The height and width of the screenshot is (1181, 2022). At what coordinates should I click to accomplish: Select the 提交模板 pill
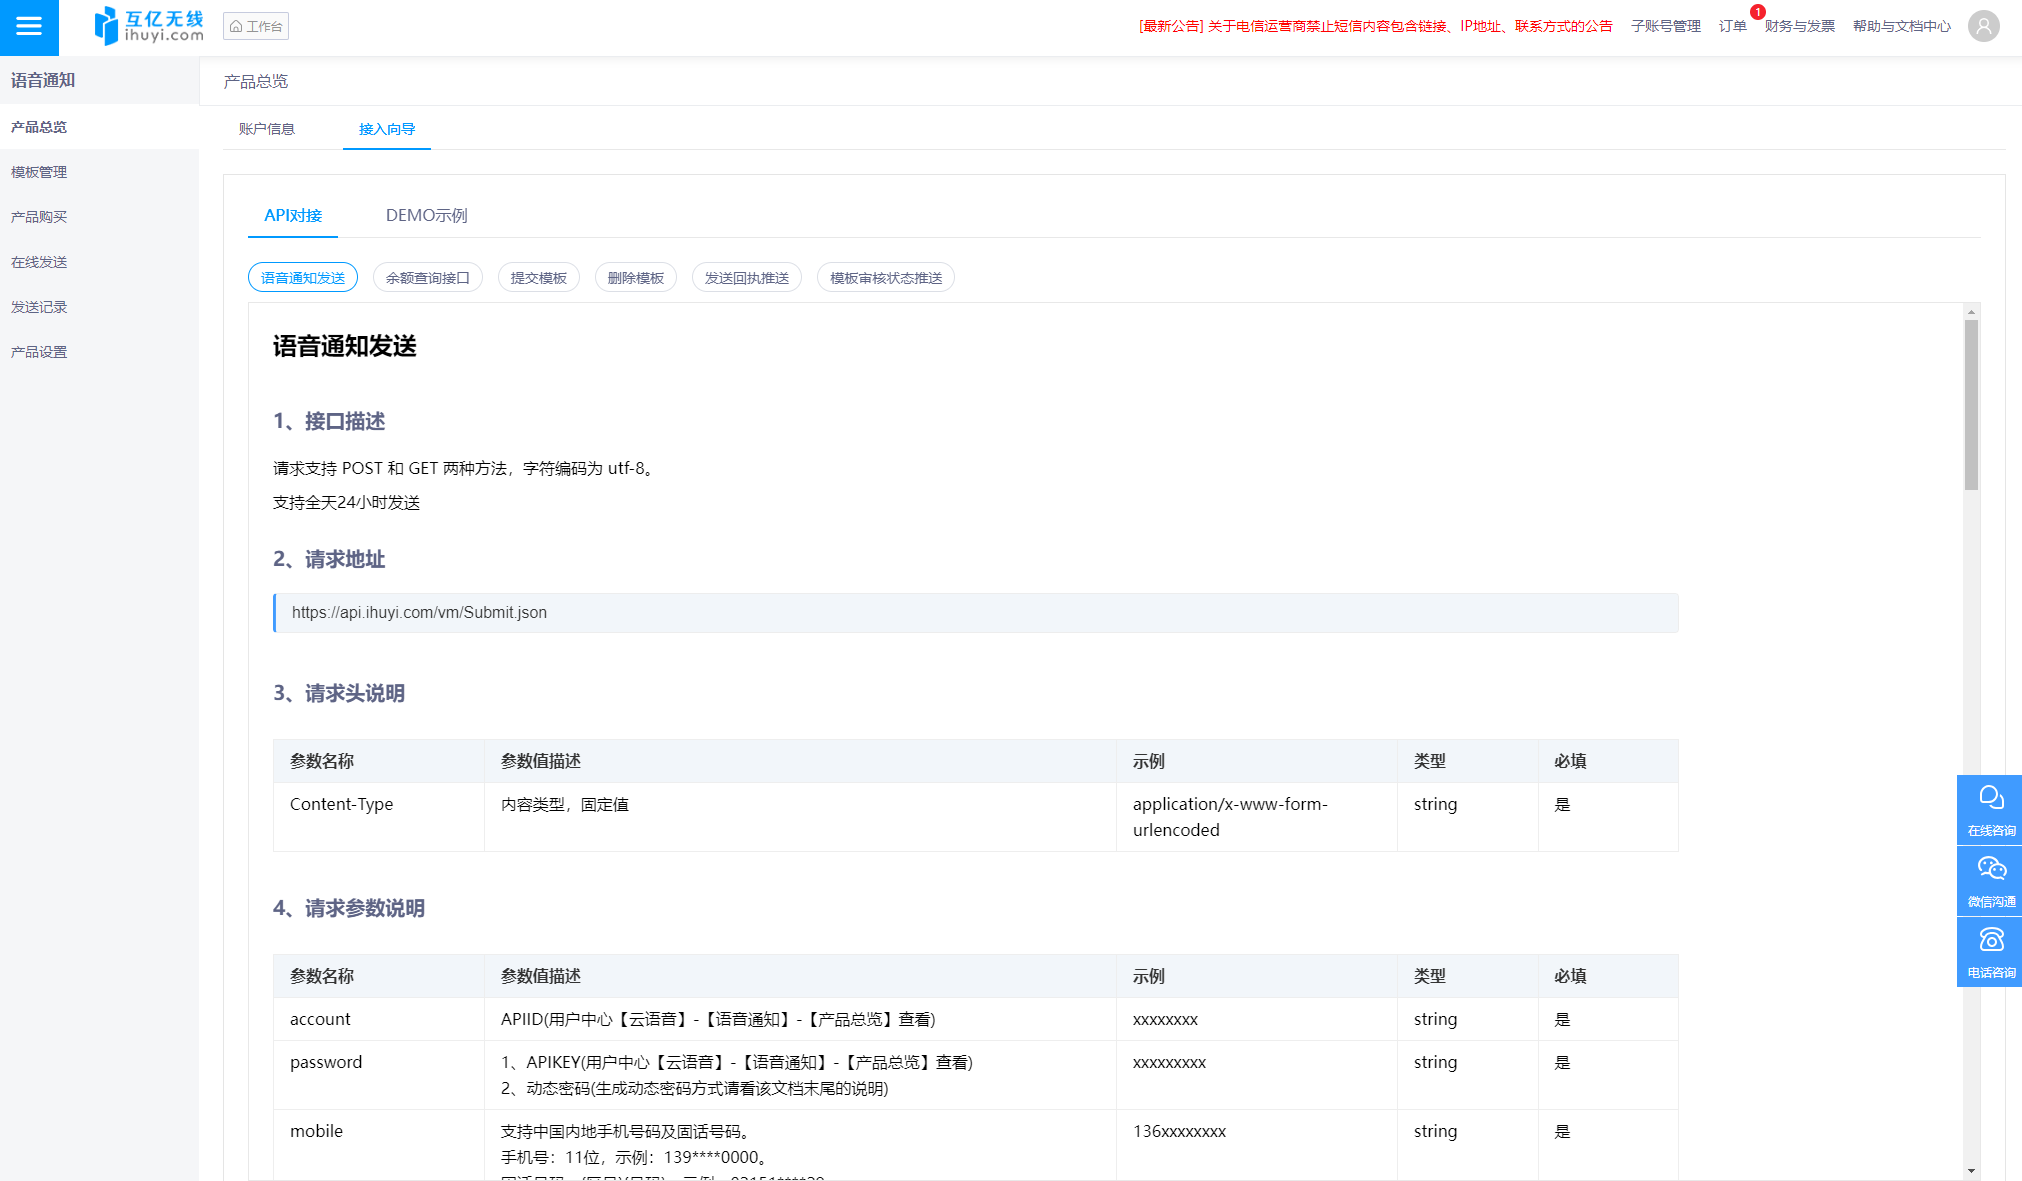[538, 278]
